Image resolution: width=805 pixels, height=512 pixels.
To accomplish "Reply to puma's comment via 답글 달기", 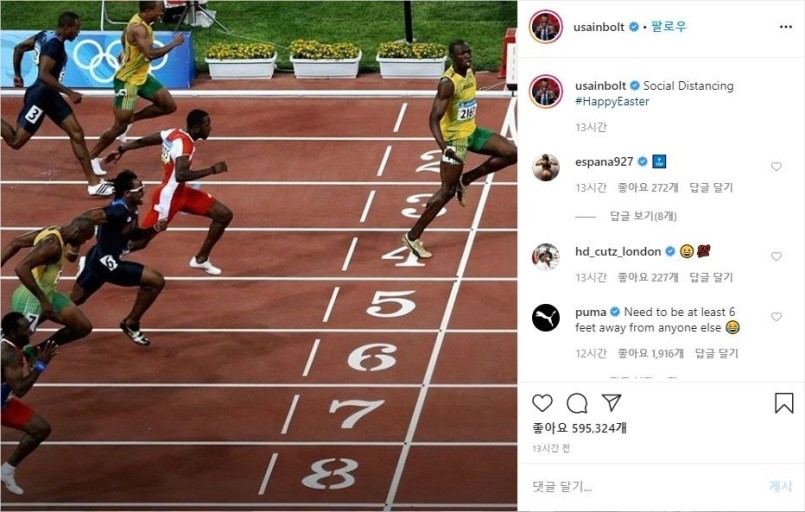I will click(717, 353).
